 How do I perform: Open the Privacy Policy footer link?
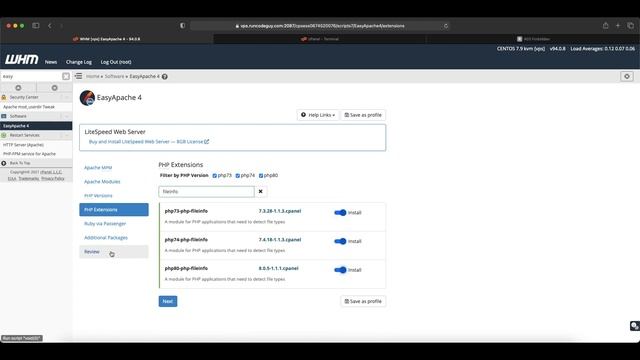click(x=53, y=178)
